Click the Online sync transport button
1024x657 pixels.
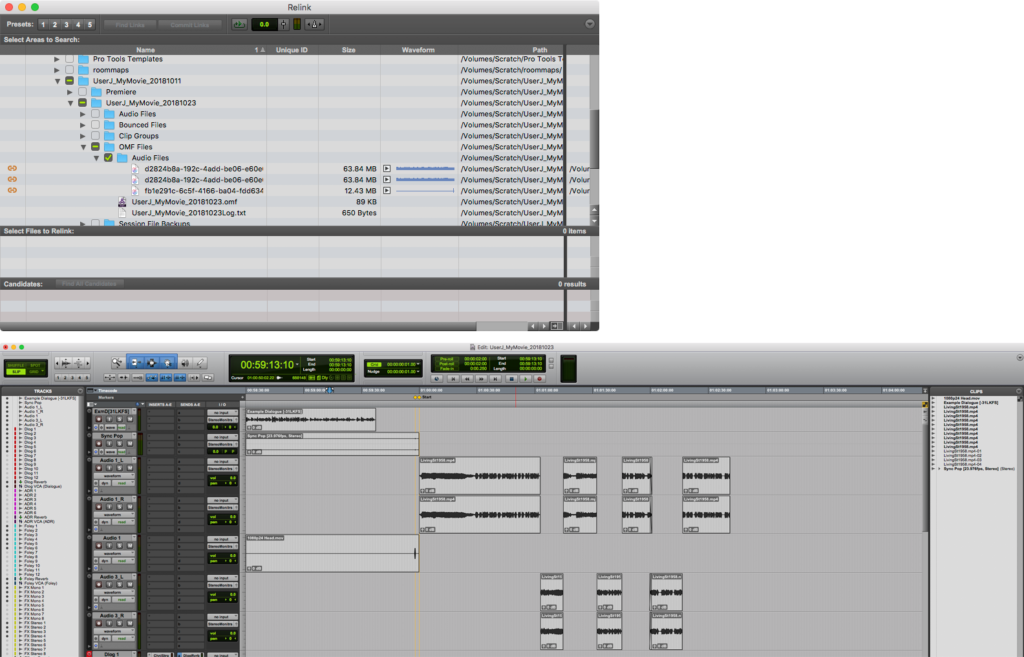click(437, 379)
